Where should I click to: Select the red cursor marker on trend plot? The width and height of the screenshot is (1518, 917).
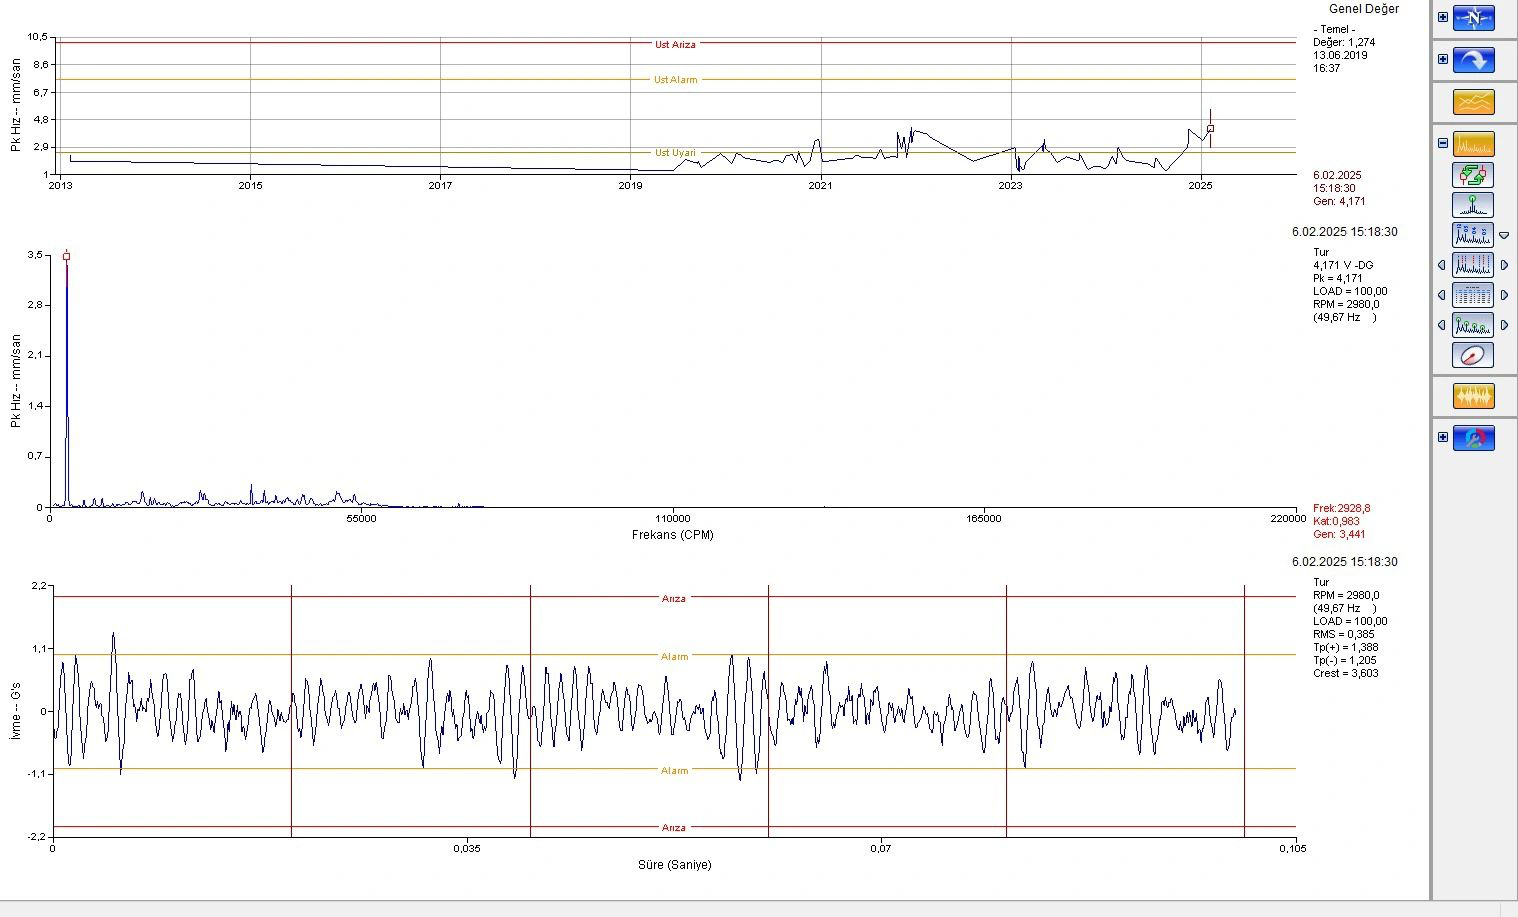(x=1210, y=128)
